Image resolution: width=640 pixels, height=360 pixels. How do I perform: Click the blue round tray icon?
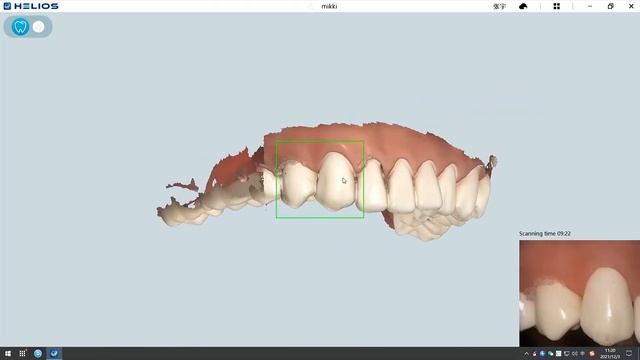click(x=542, y=353)
